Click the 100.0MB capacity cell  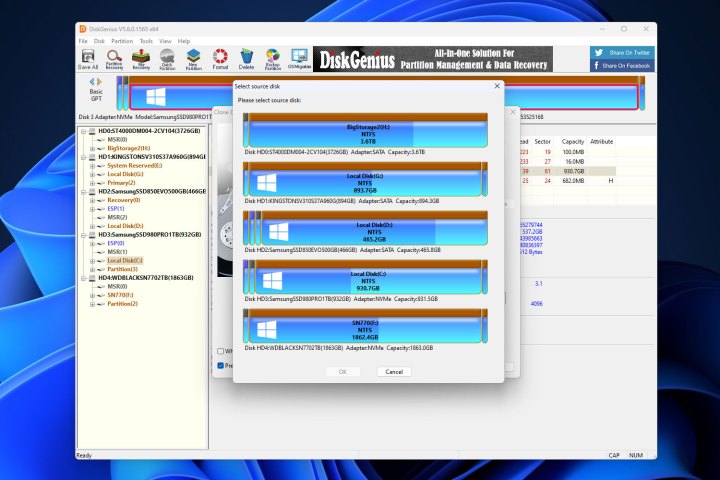(x=574, y=152)
